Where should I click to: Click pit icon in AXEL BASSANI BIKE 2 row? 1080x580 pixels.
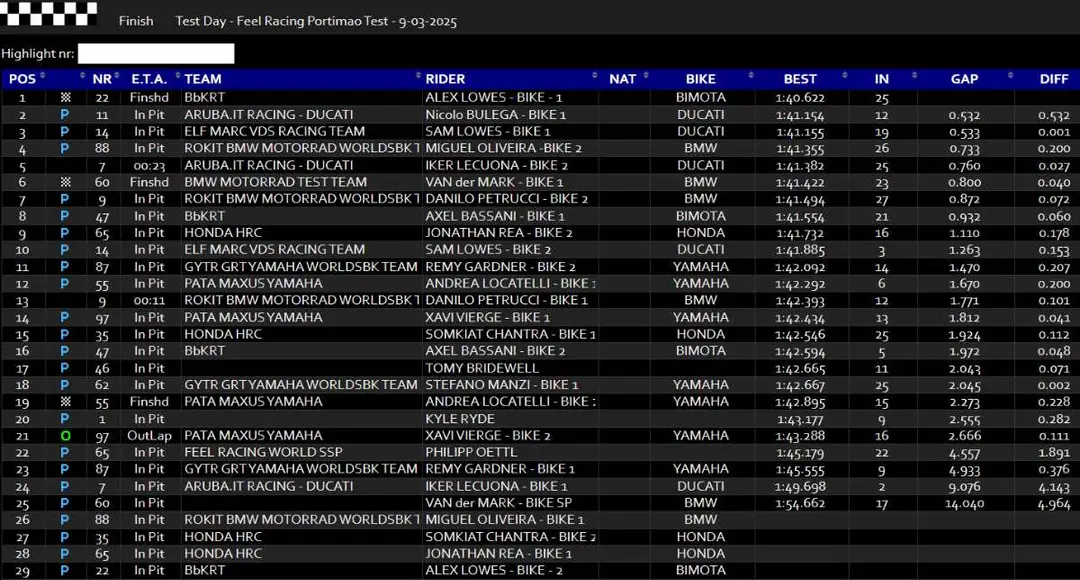tap(65, 351)
